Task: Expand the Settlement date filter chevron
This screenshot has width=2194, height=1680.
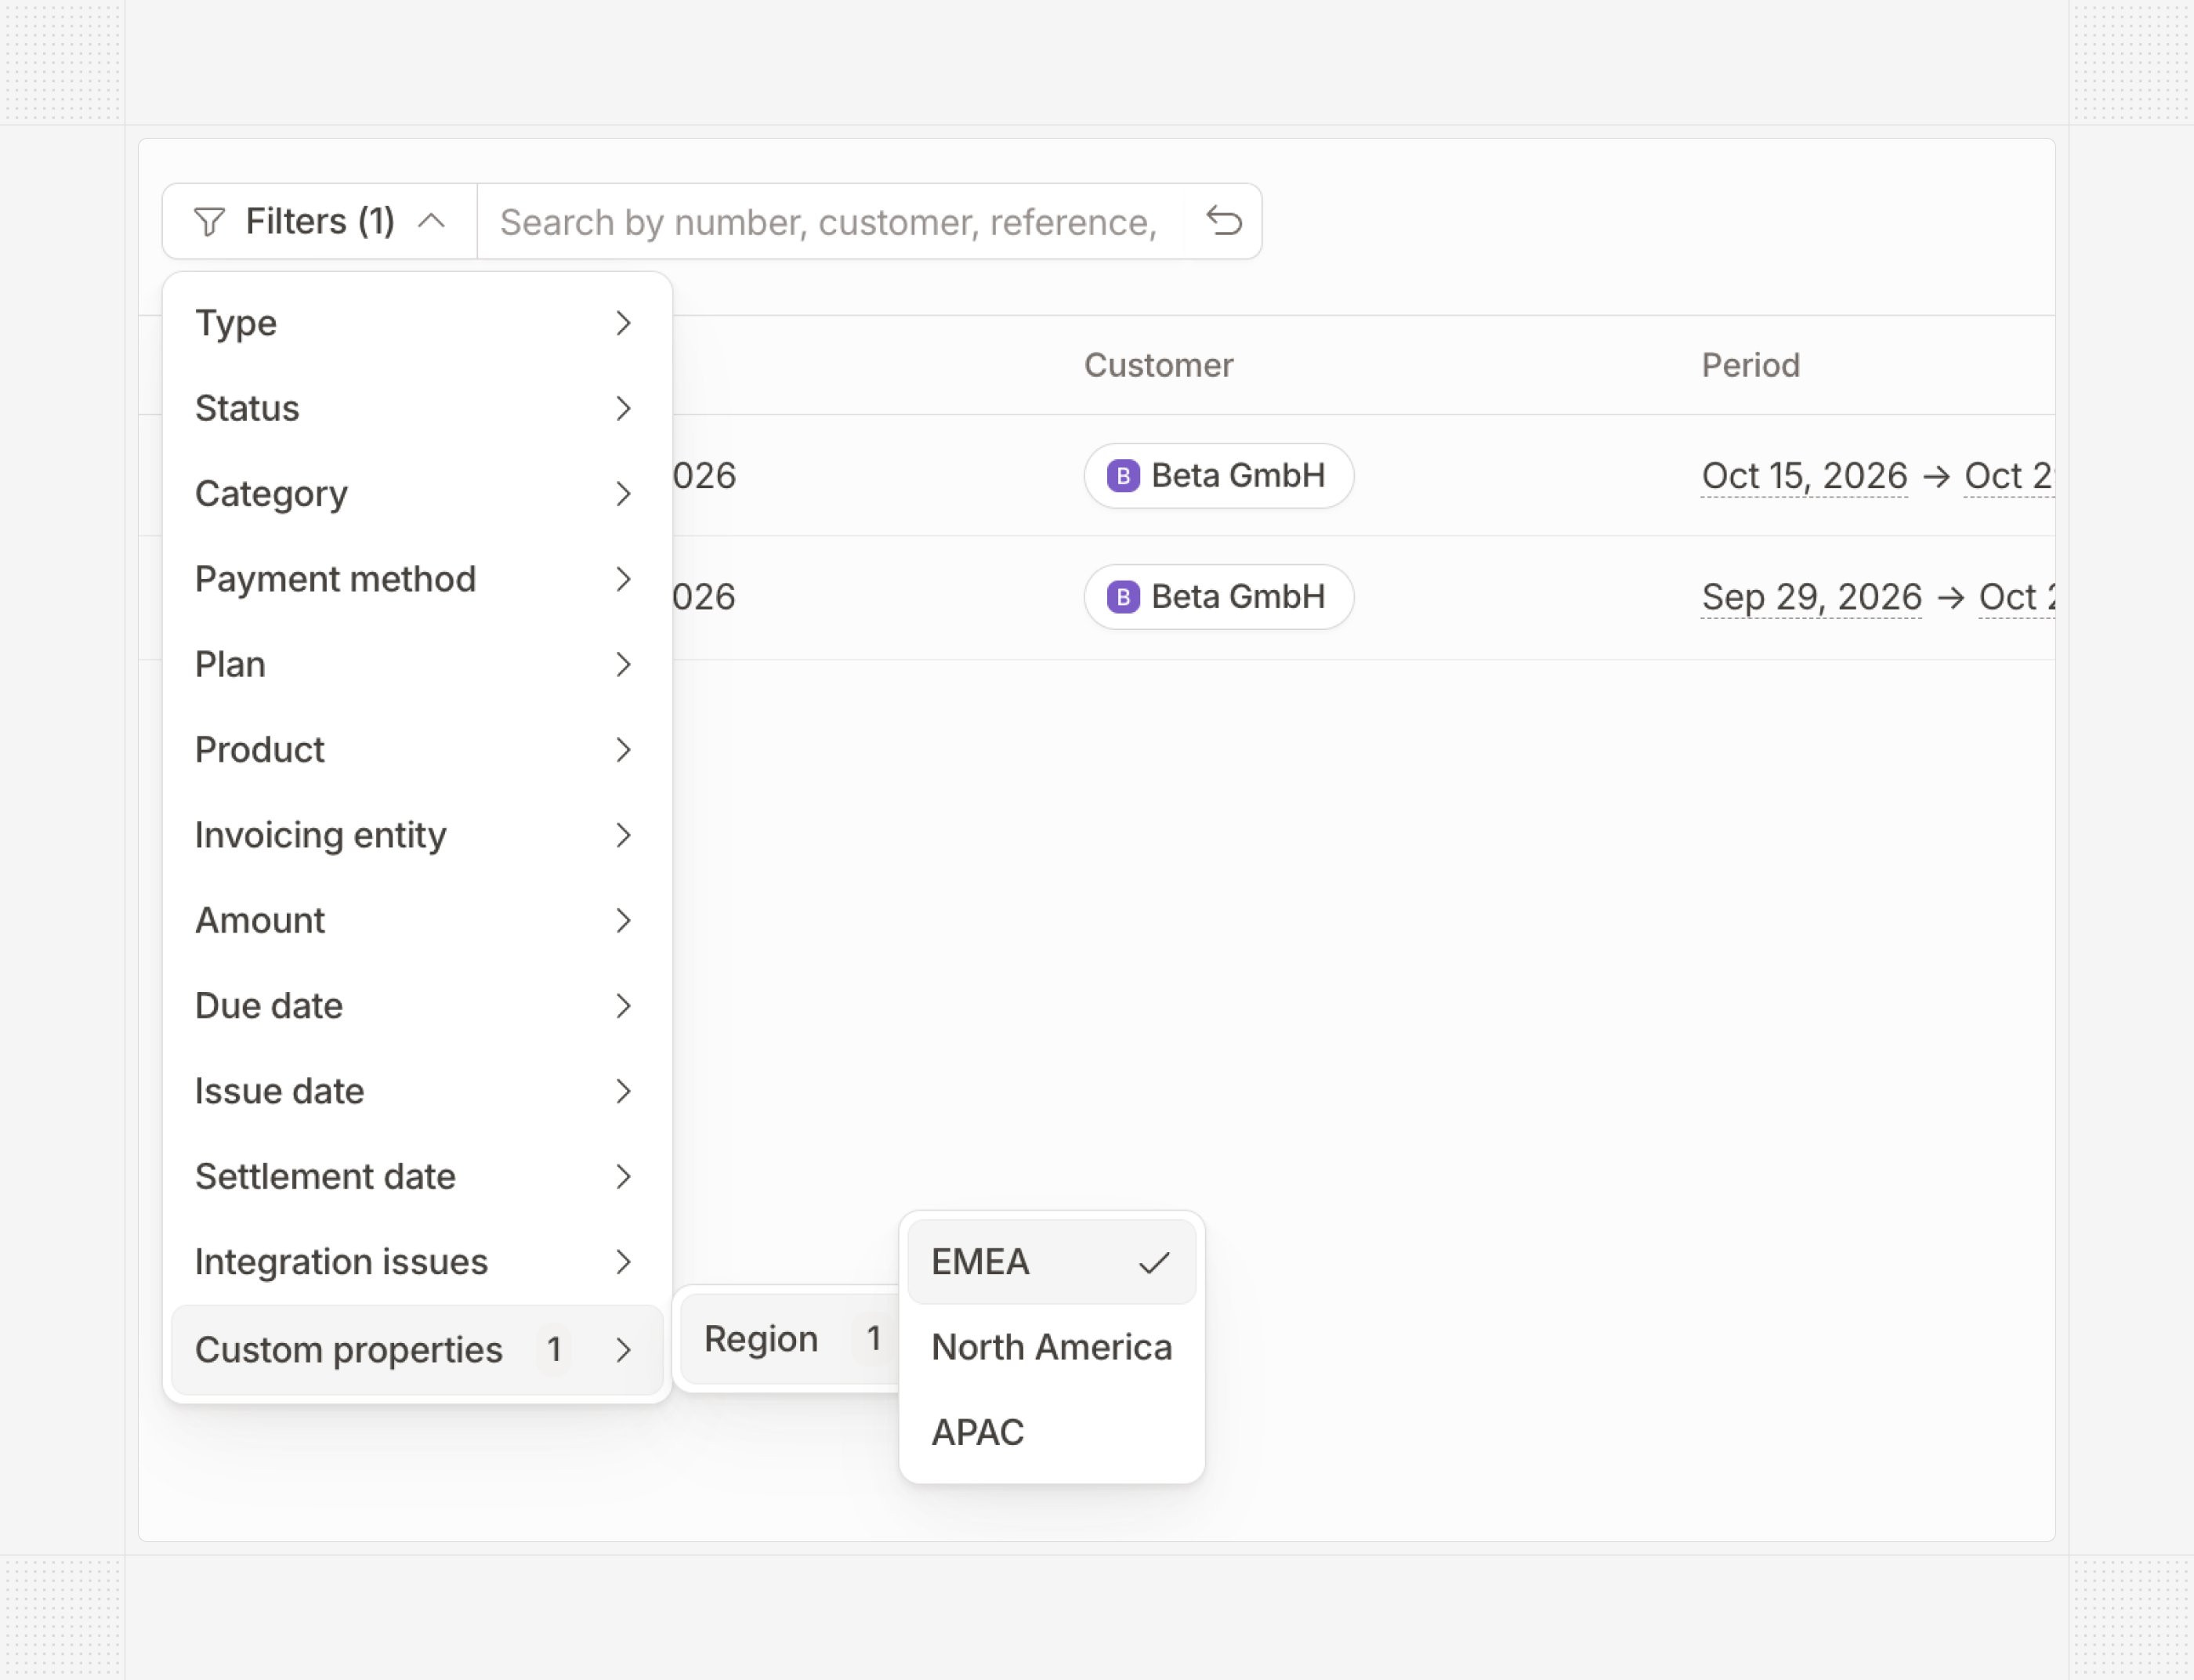Action: pos(623,1176)
